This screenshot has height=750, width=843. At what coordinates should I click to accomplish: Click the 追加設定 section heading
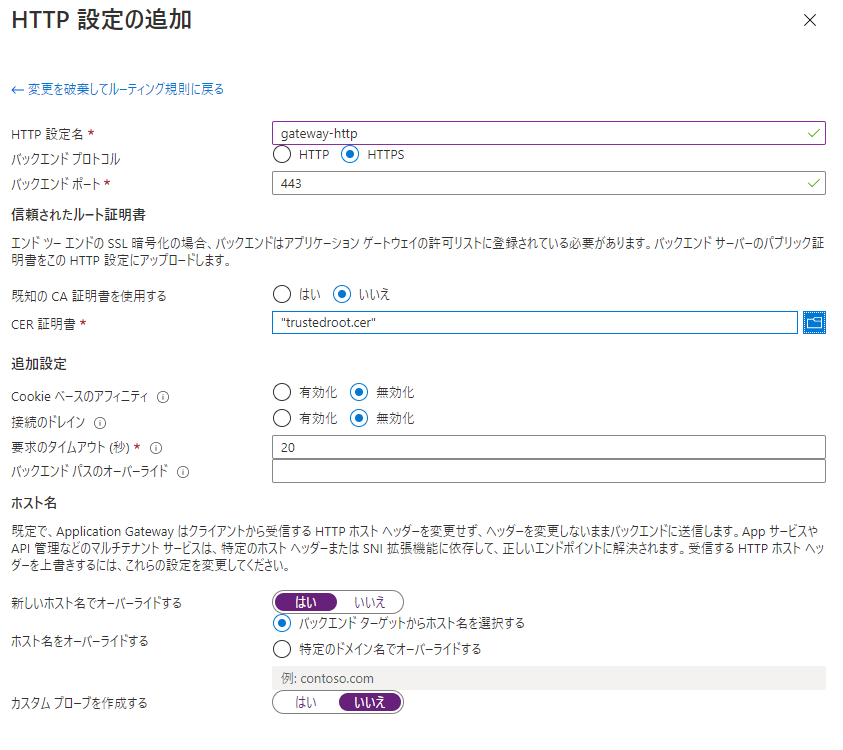pos(39,364)
